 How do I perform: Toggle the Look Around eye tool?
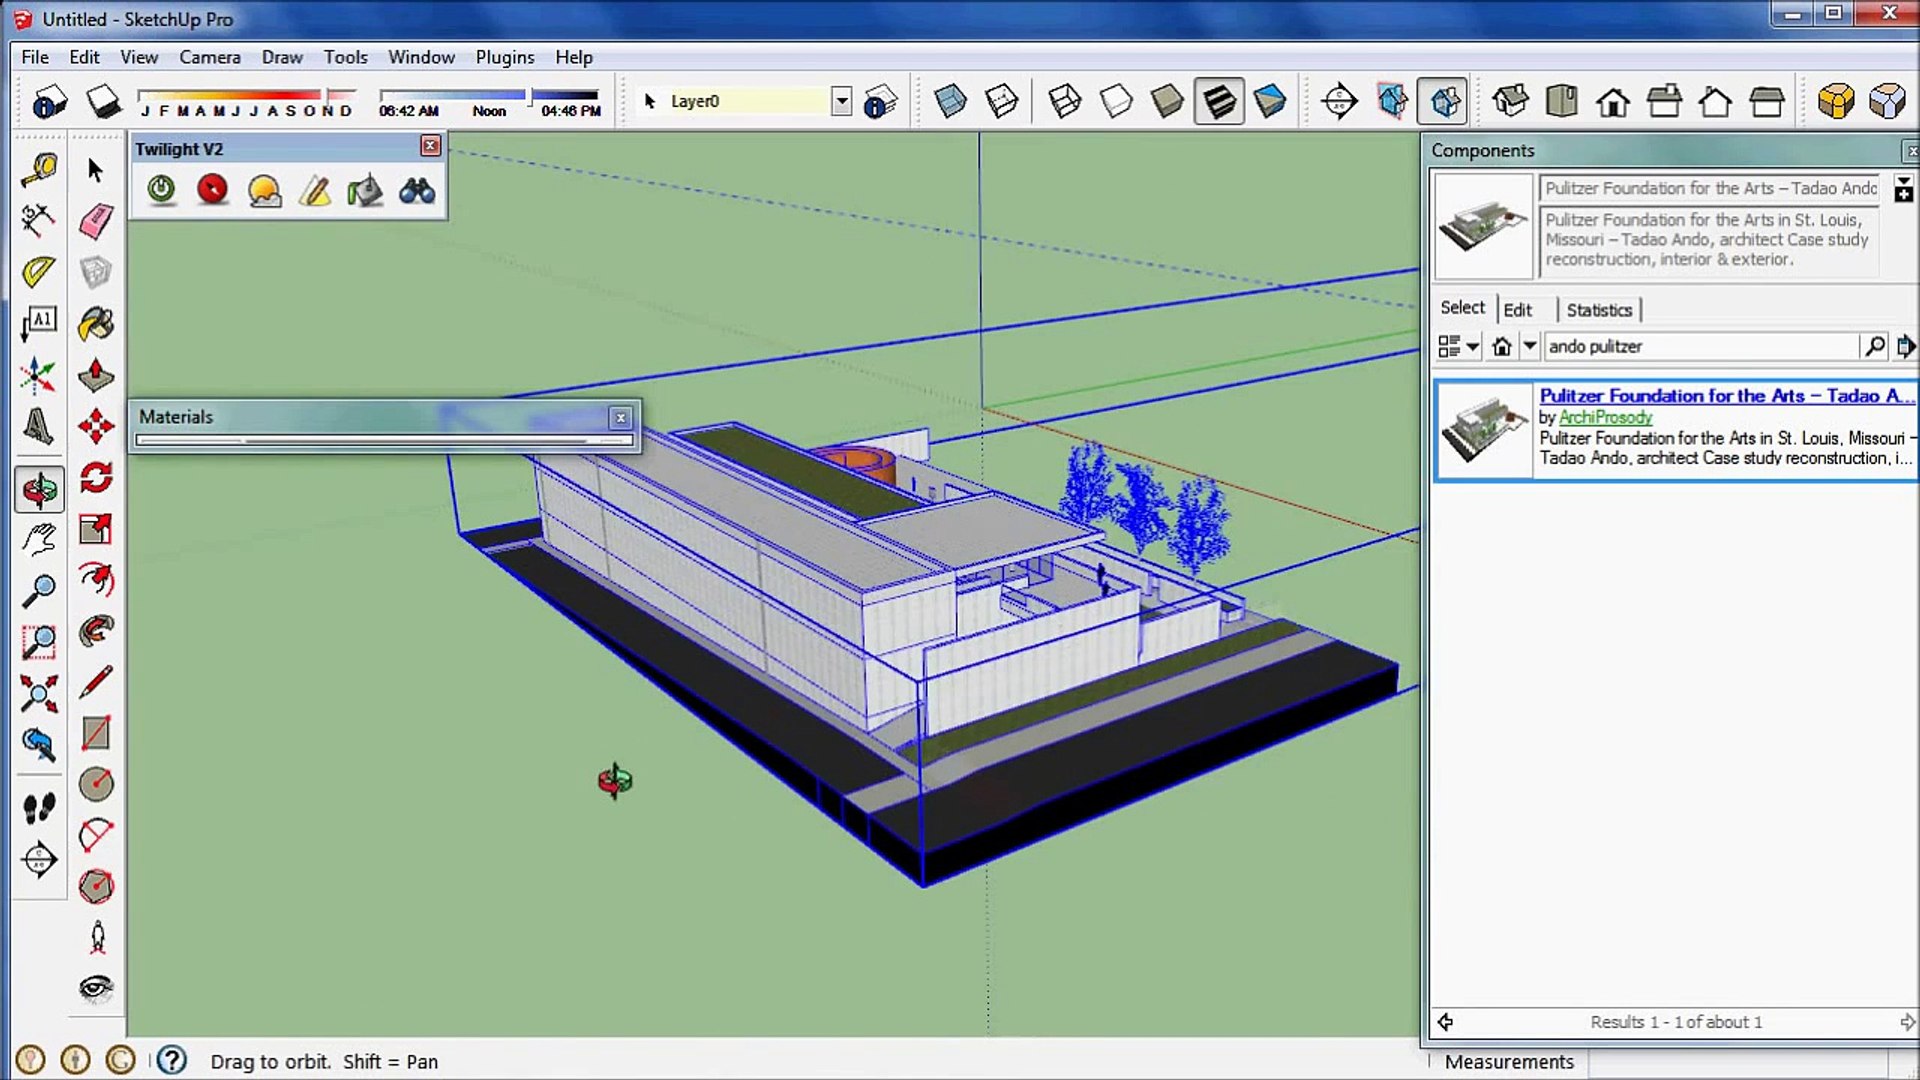coord(96,988)
